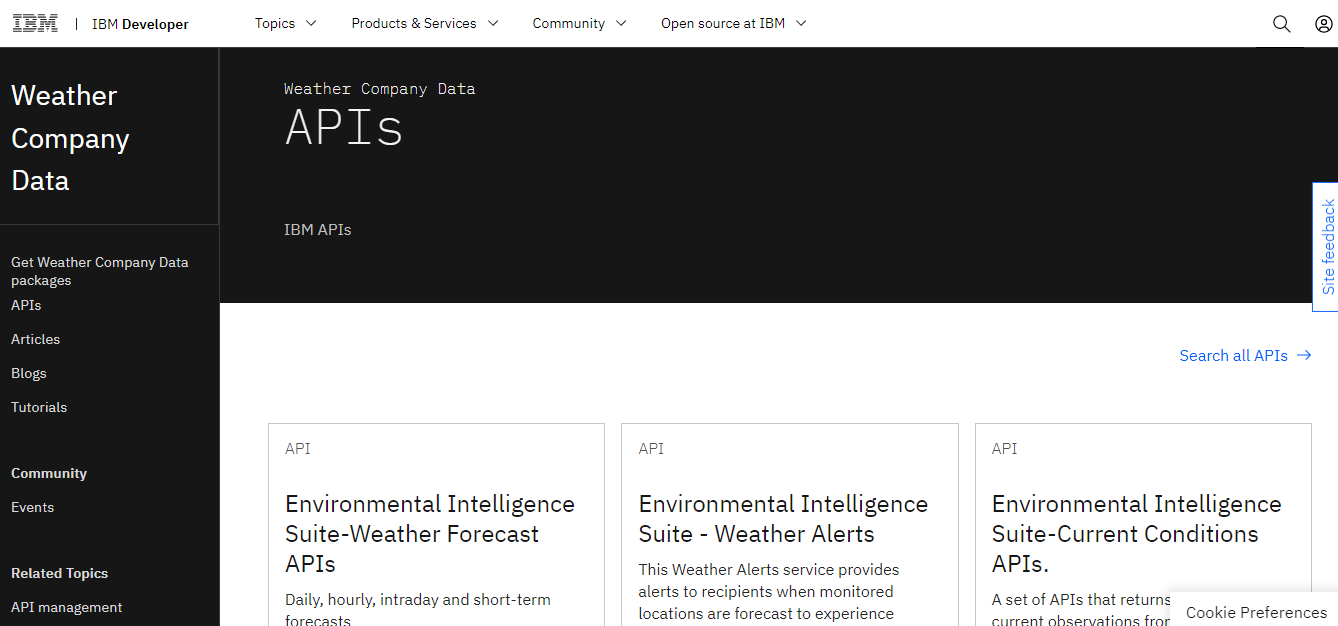Open the Site feedback tab

coord(1325,247)
